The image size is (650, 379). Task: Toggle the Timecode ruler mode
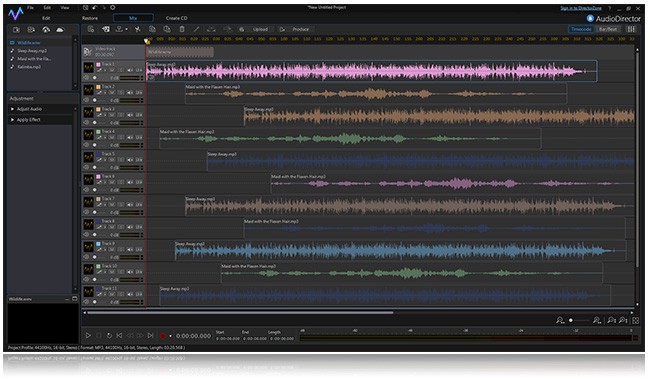pos(581,29)
